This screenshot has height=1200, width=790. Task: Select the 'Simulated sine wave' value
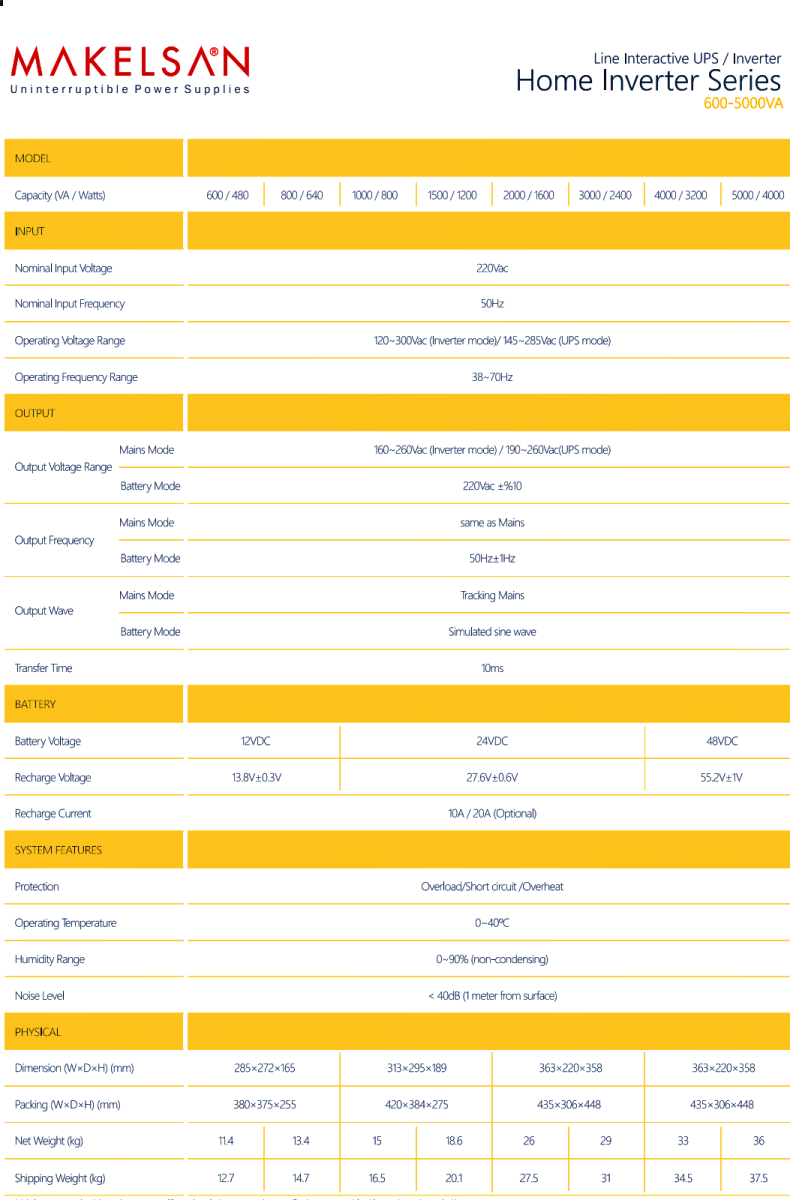[492, 632]
